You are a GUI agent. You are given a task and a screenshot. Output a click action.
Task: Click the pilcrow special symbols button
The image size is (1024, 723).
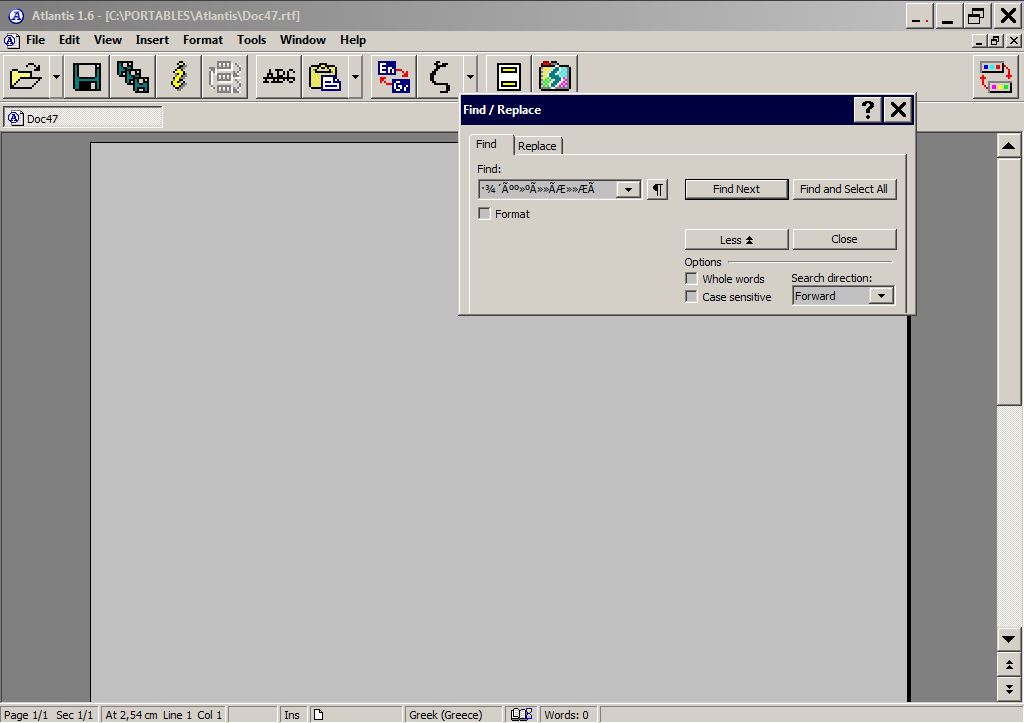pyautogui.click(x=657, y=189)
